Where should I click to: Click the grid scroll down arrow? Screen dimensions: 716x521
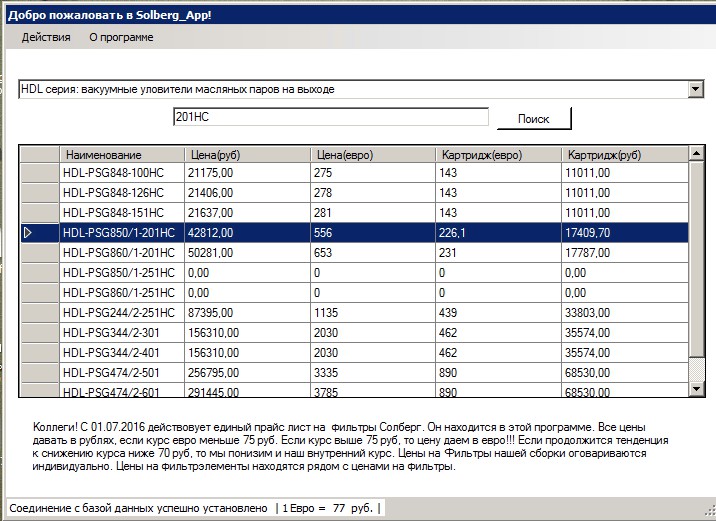(x=696, y=389)
